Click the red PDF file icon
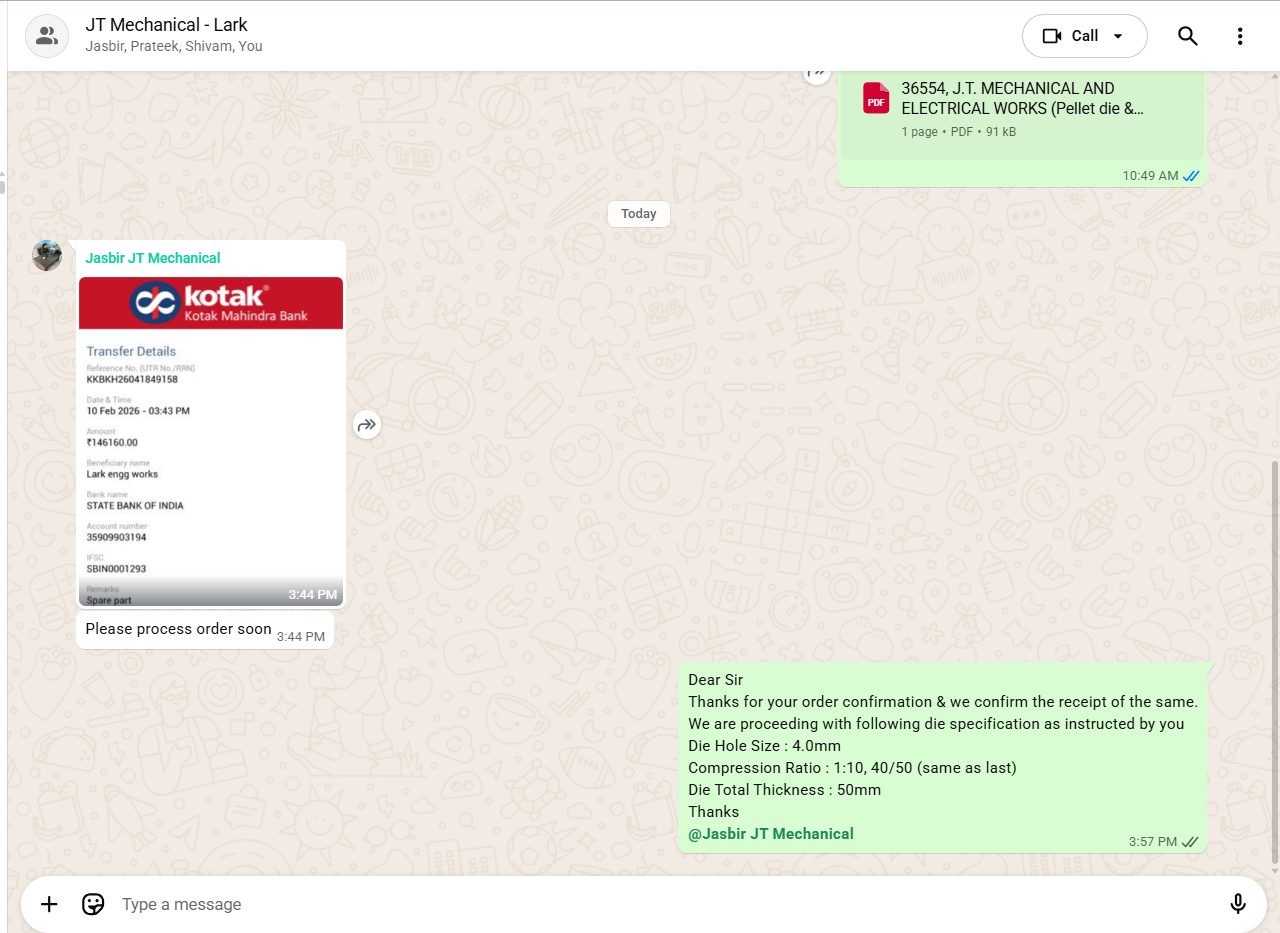The height and width of the screenshot is (933, 1280). (x=876, y=99)
